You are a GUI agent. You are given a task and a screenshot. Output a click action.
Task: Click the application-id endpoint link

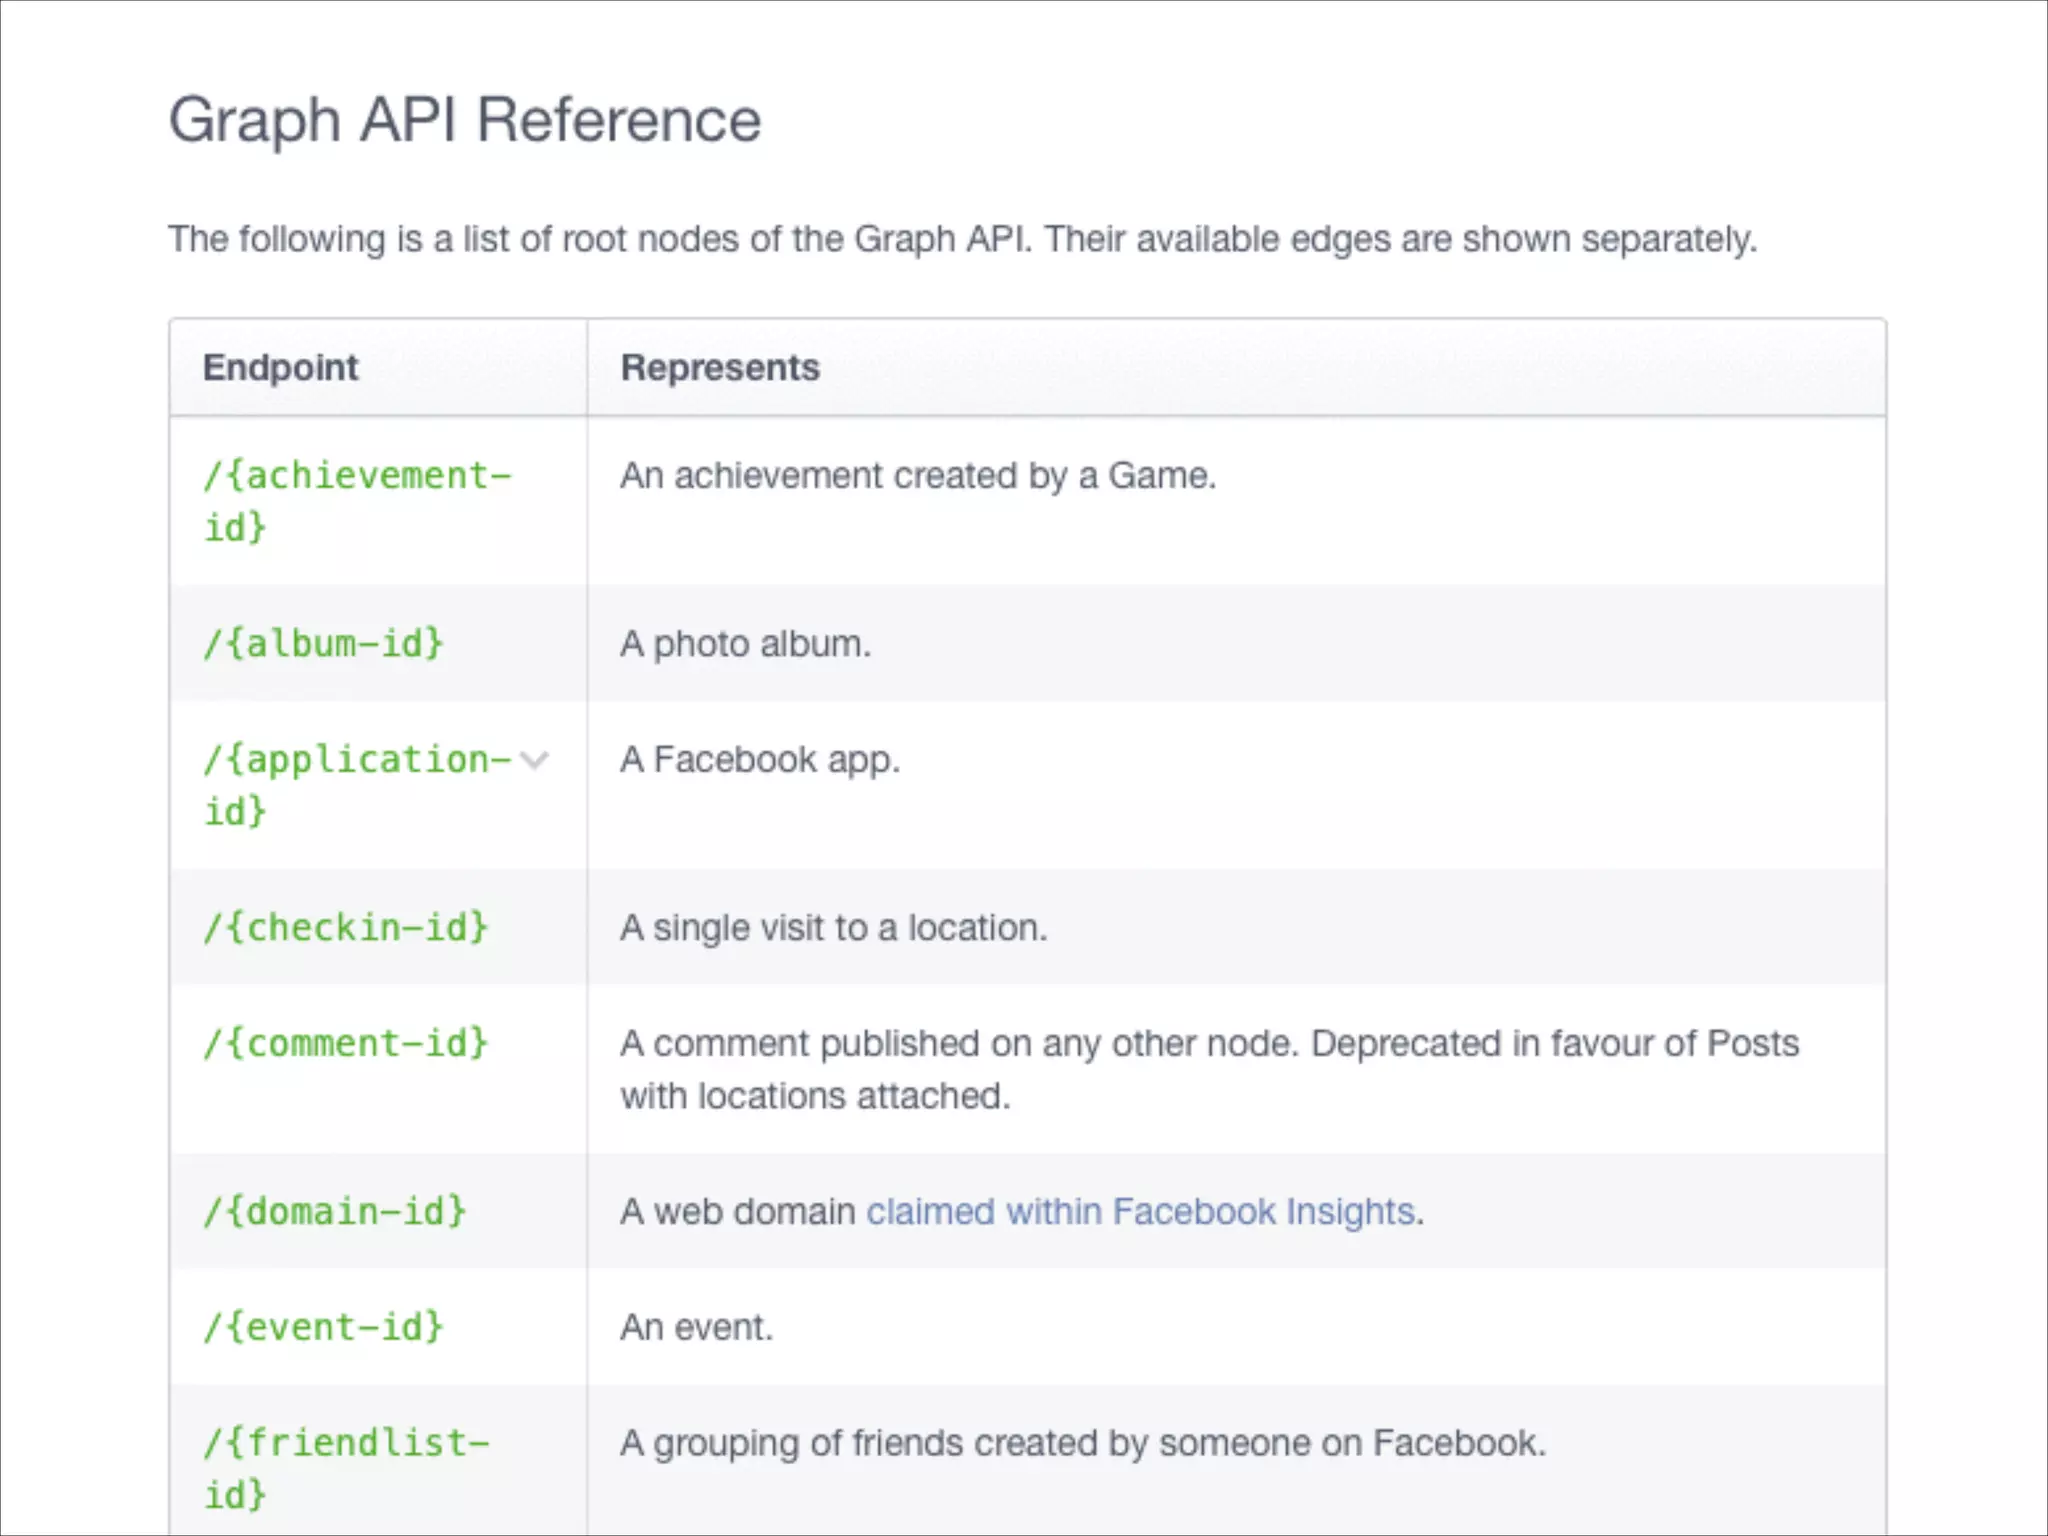coord(356,761)
